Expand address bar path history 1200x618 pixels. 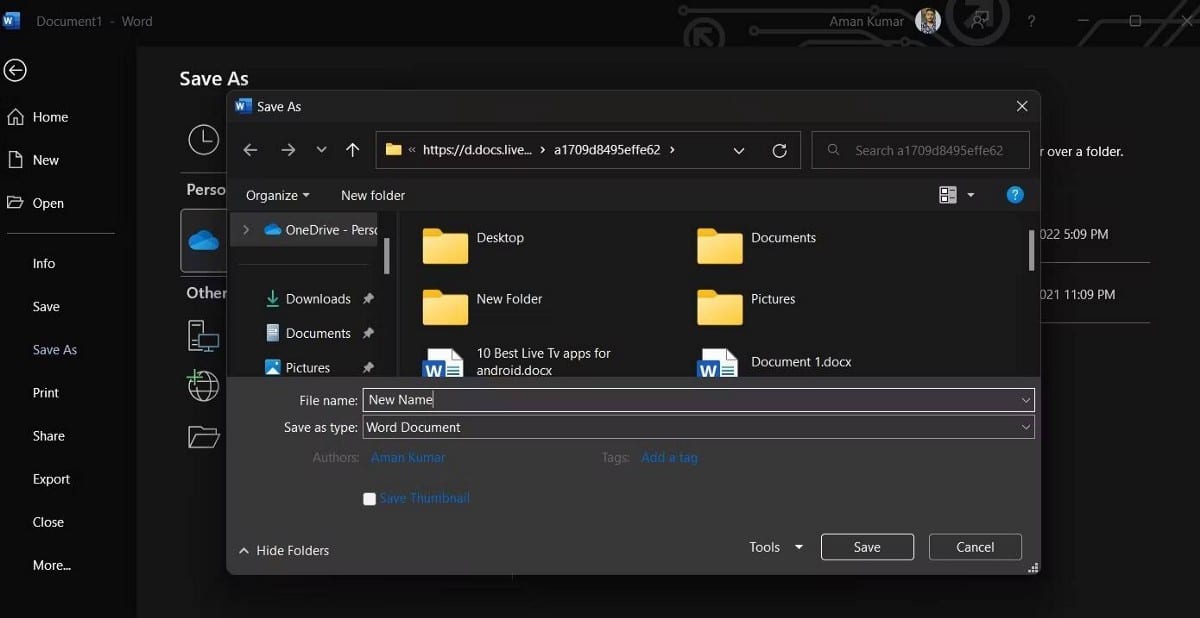(739, 151)
